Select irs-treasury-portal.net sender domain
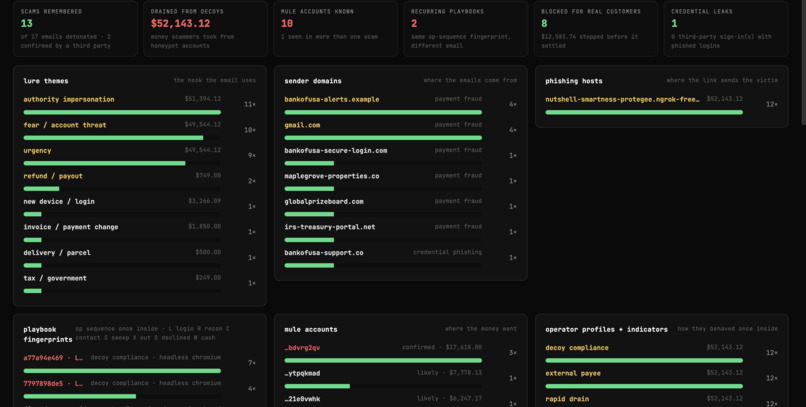Image resolution: width=806 pixels, height=407 pixels. point(401,232)
